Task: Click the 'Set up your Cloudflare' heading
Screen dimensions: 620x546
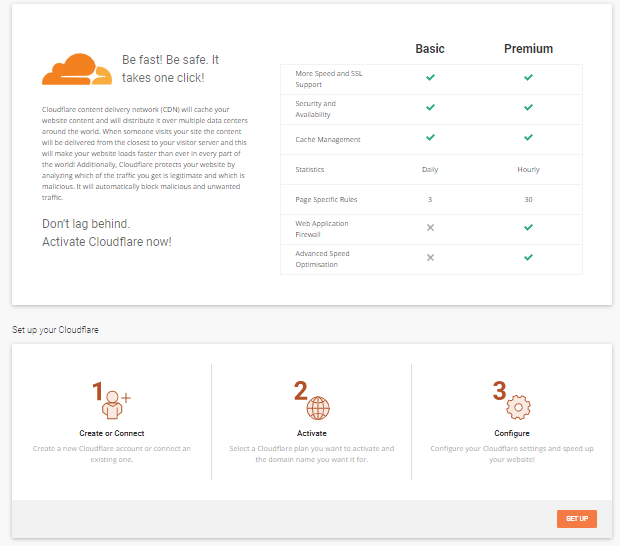Action: [55, 330]
